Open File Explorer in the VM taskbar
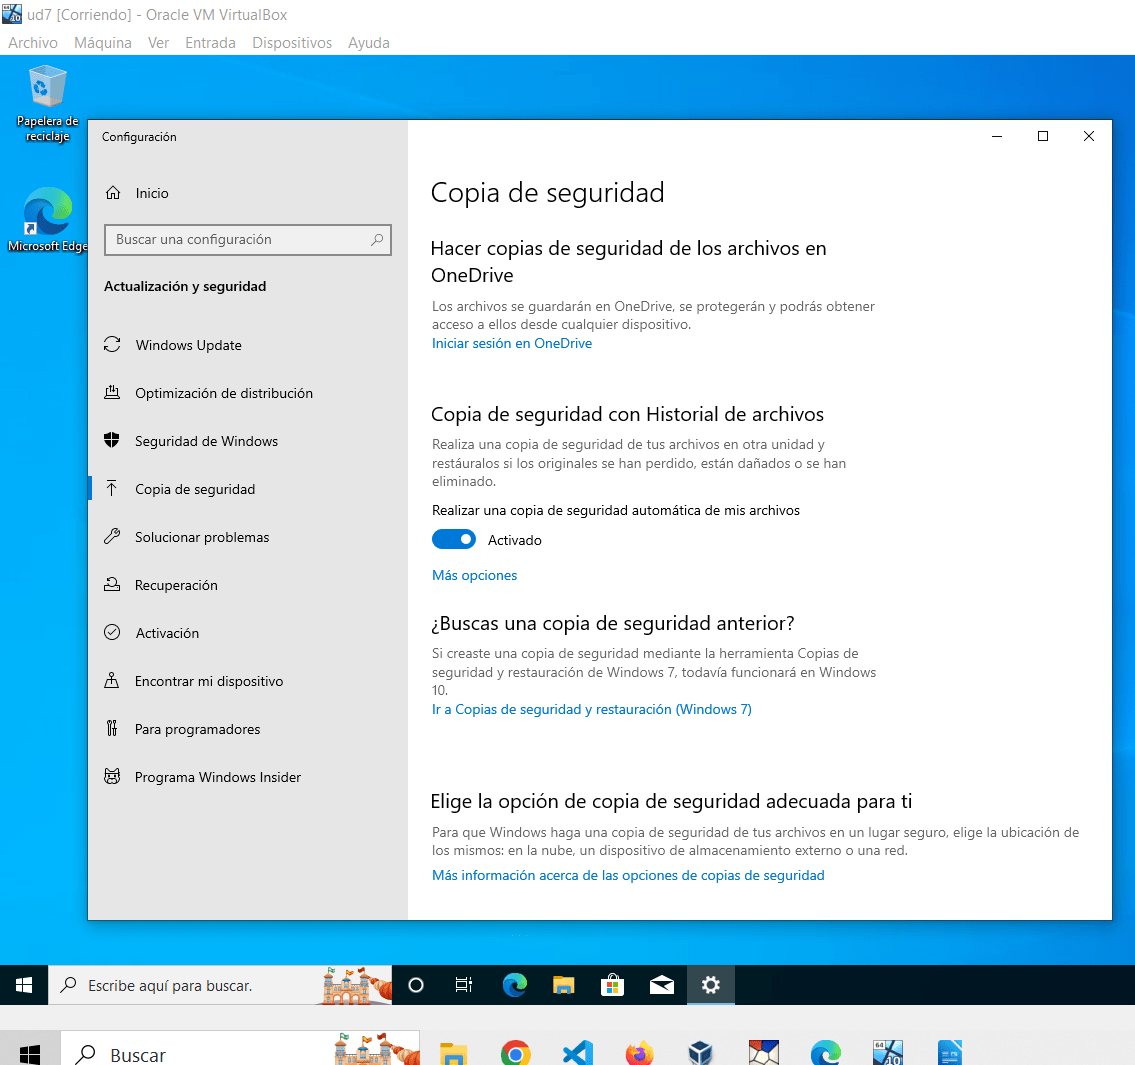 [564, 985]
